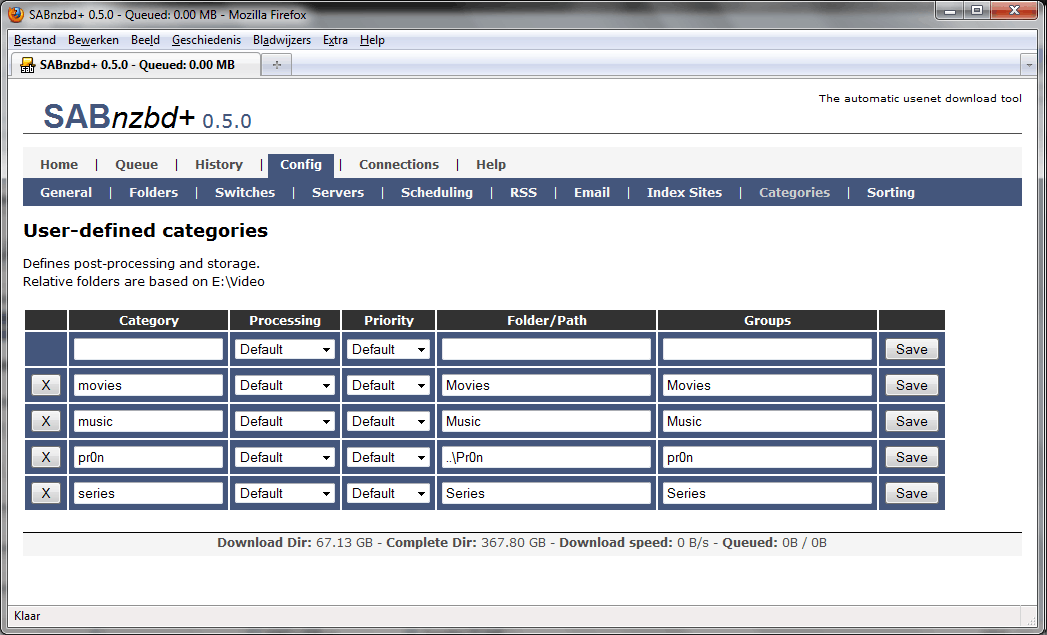Viewport: 1047px width, 635px height.
Task: Select the Config tab
Action: tap(300, 165)
